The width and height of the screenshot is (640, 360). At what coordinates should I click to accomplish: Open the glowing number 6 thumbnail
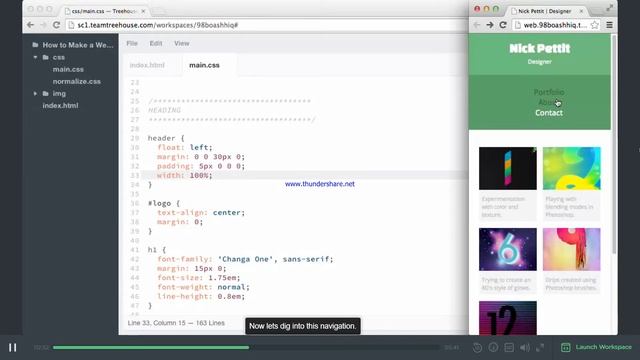[508, 249]
